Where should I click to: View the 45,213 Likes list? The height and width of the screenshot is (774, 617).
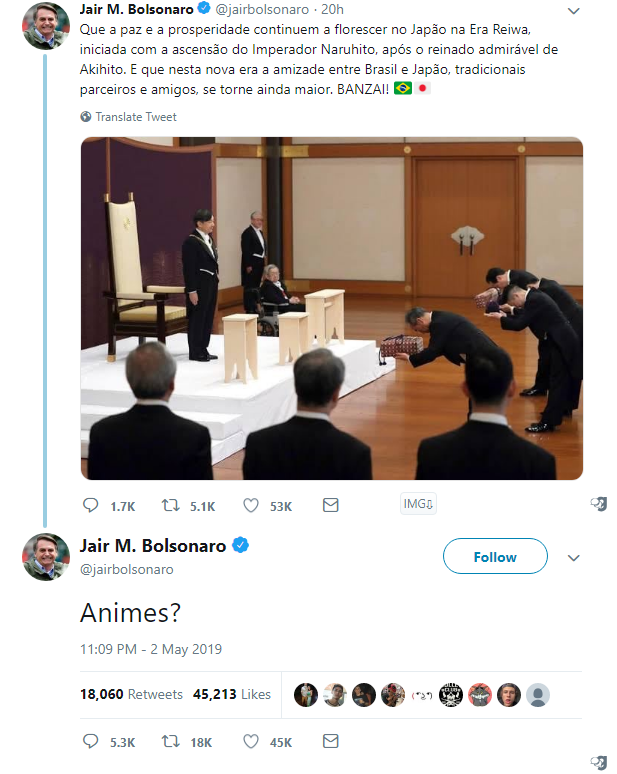pos(233,694)
